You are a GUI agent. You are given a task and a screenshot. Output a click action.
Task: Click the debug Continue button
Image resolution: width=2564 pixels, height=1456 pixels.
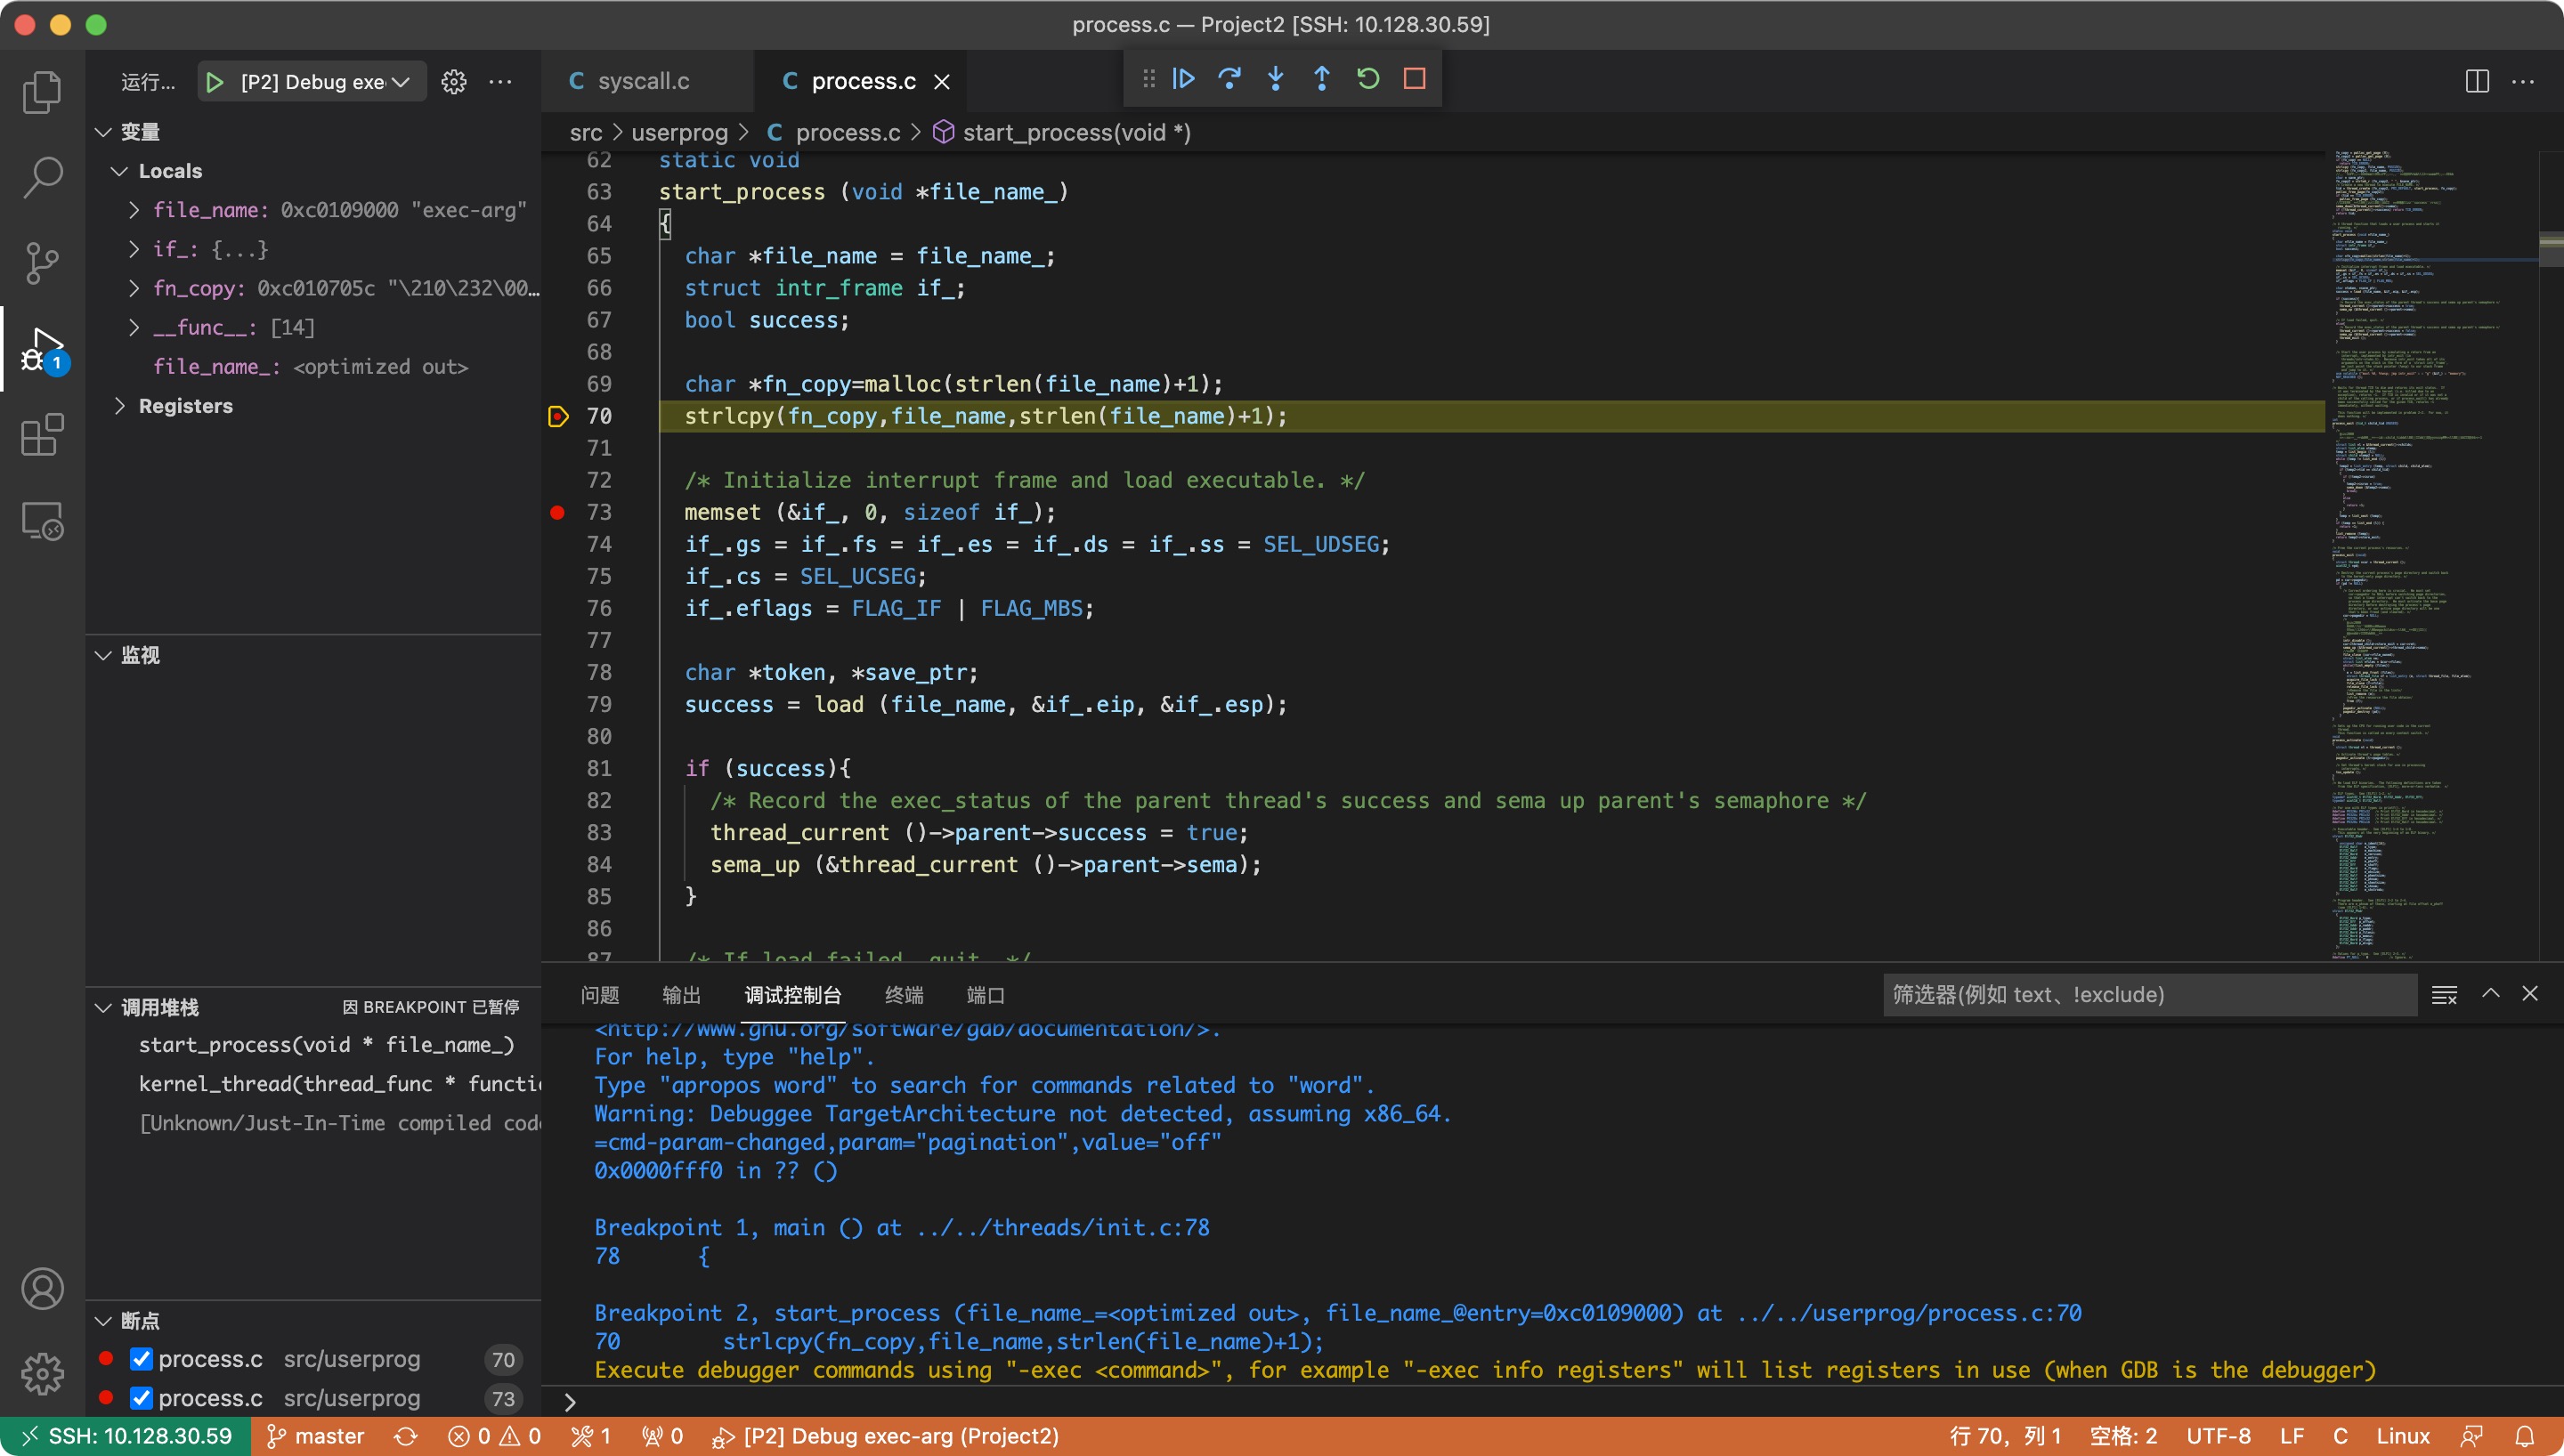(1183, 79)
